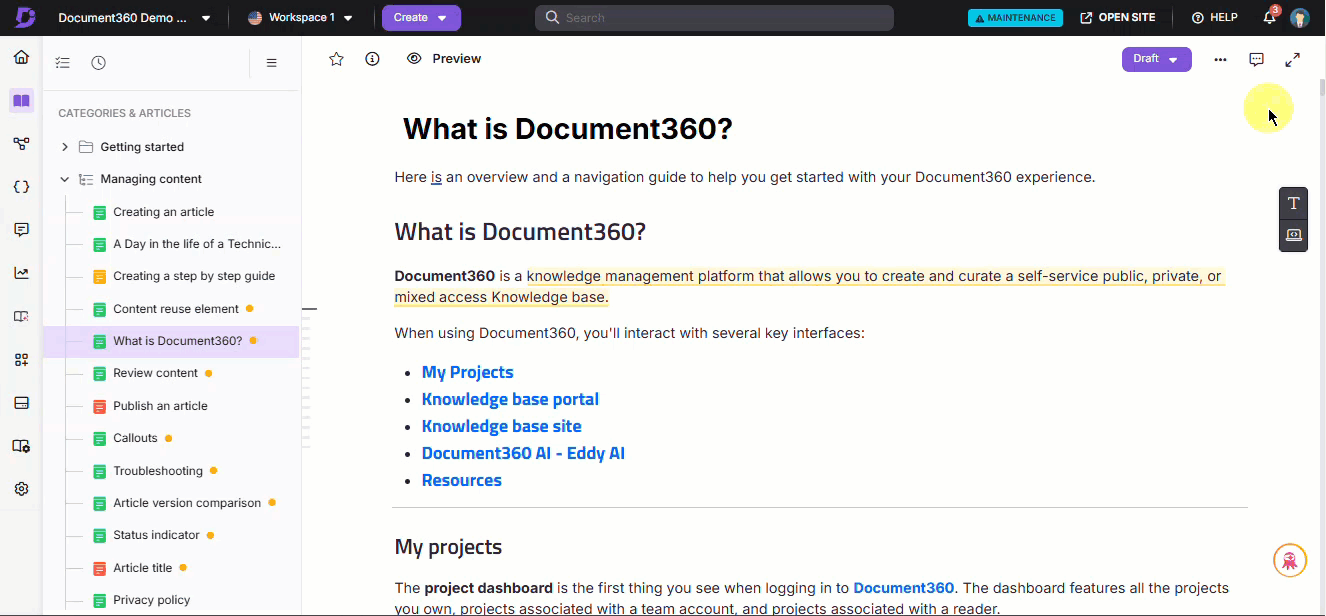This screenshot has height=616, width=1326.
Task: Open the article info icon
Action: [372, 59]
